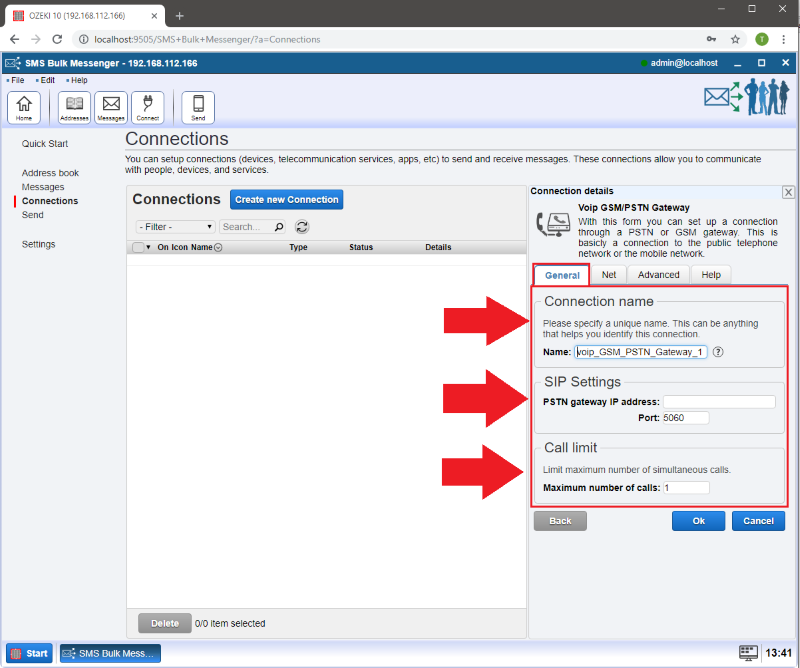Open the select-all checkbox dropdown arrow
Screen dimensions: 800x668
pyautogui.click(x=149, y=247)
